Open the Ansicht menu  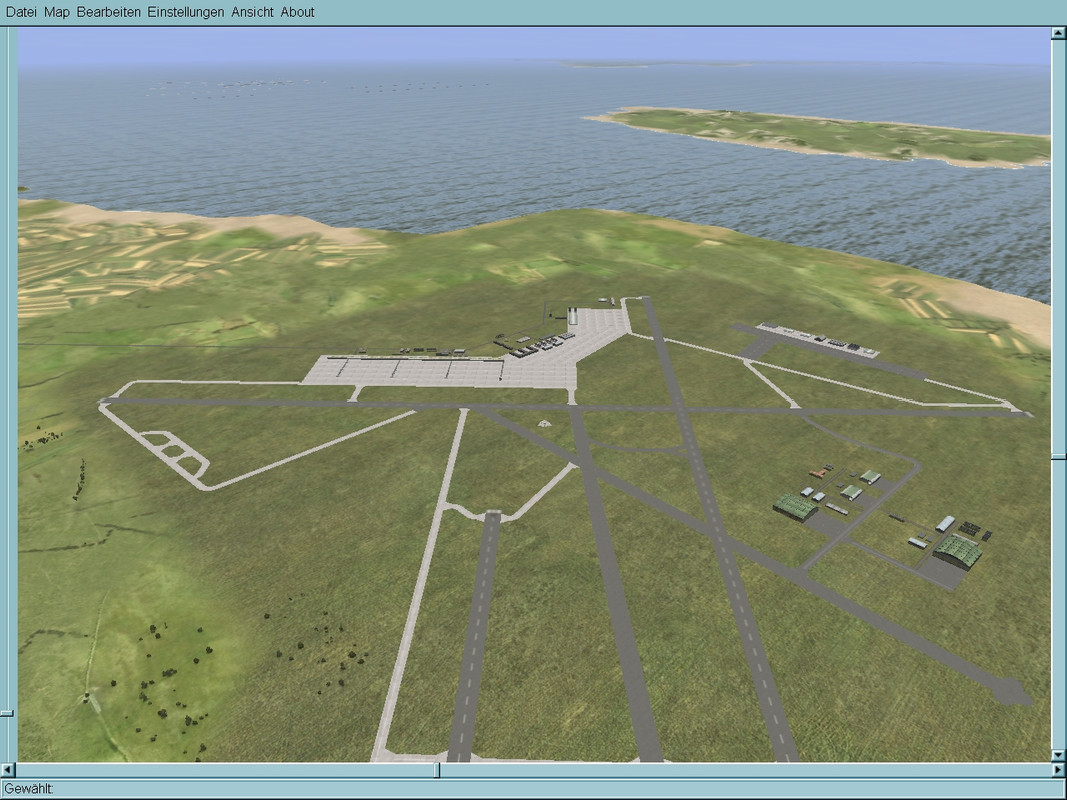(x=252, y=12)
